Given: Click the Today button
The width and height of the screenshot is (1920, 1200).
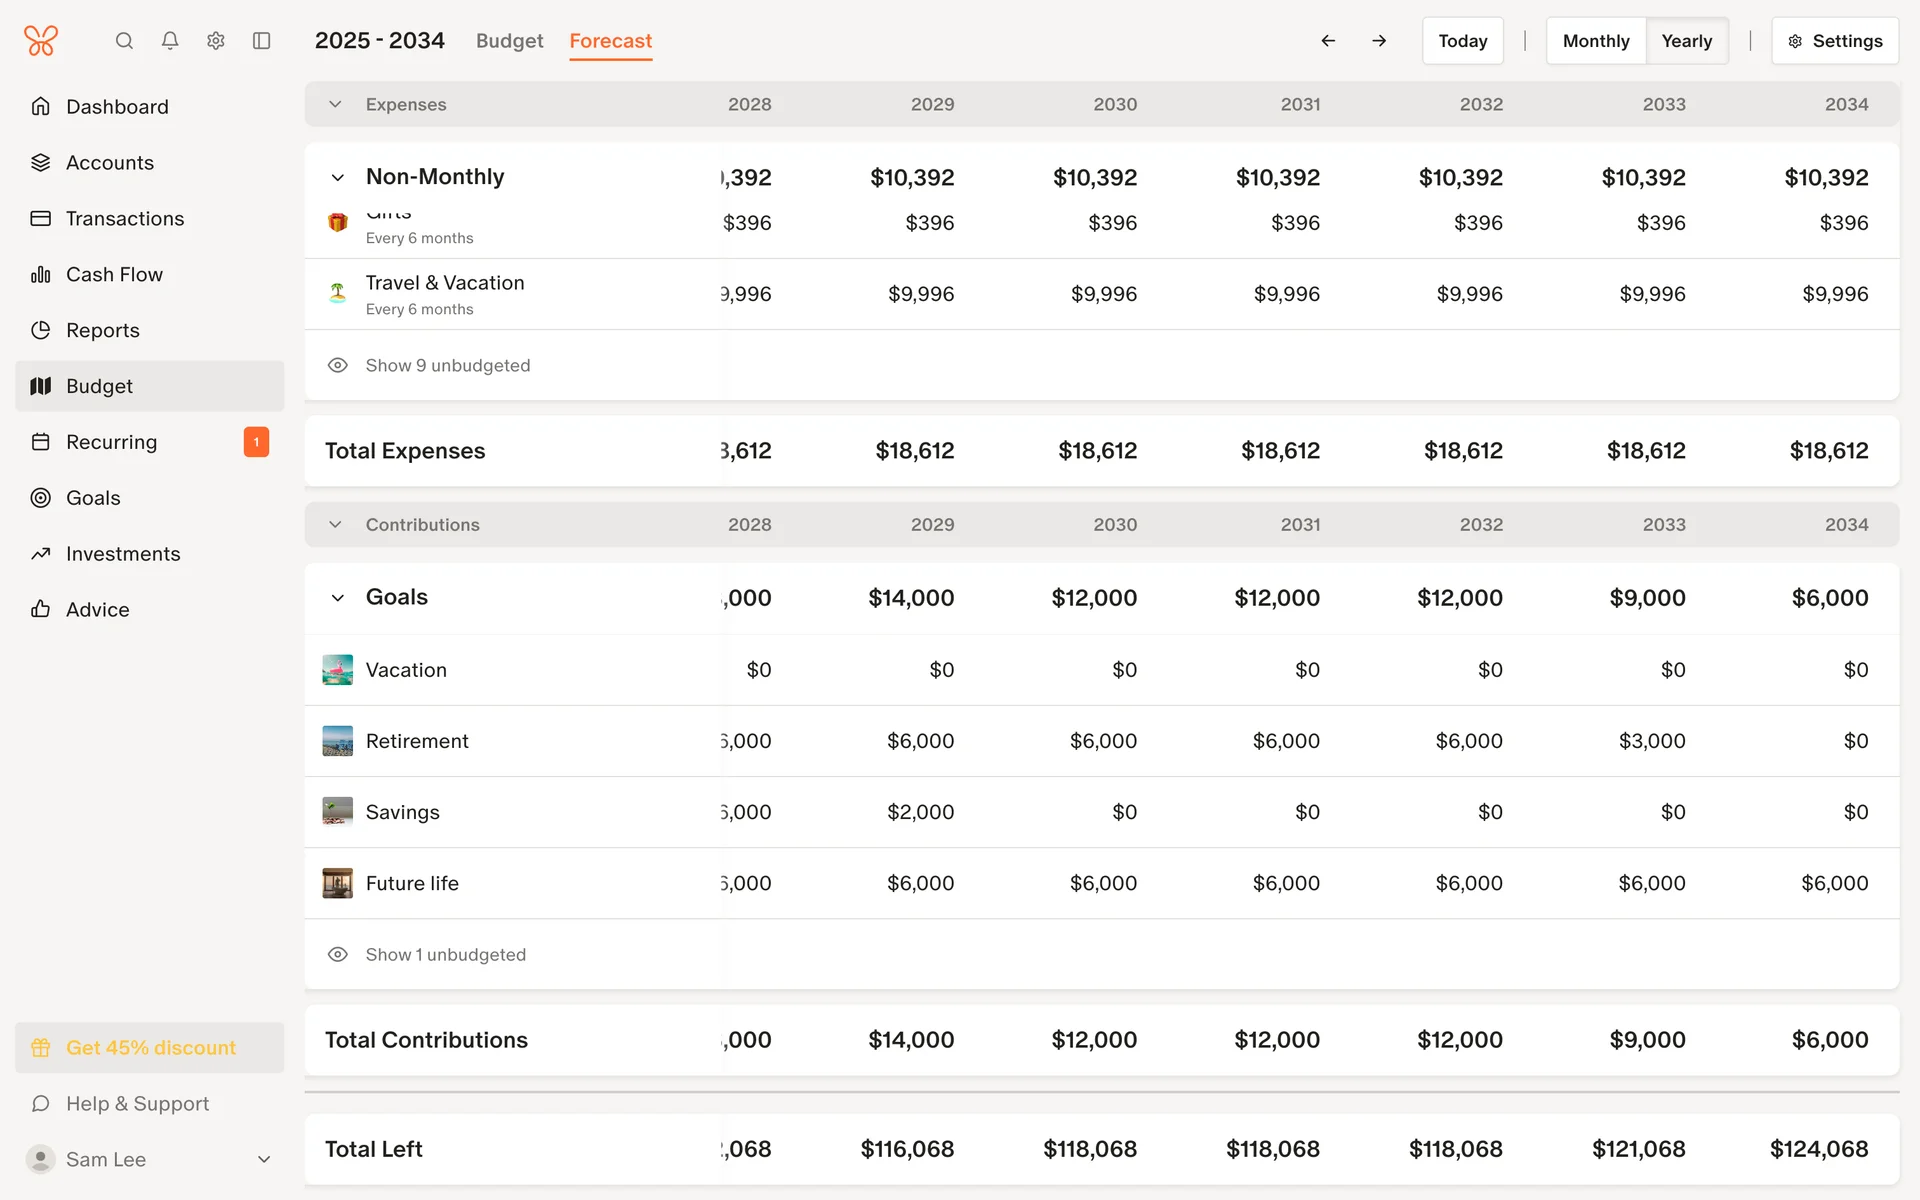Looking at the screenshot, I should [x=1462, y=41].
